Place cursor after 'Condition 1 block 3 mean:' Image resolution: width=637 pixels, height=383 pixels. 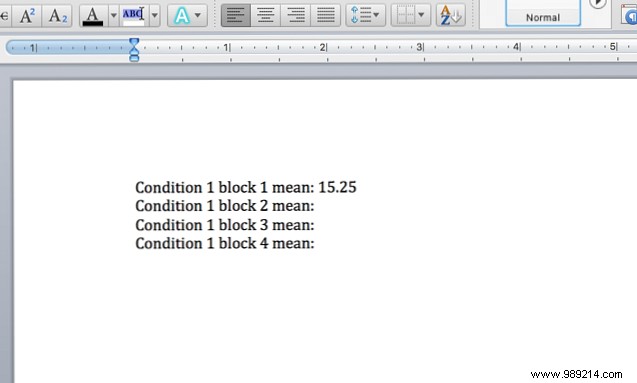315,225
